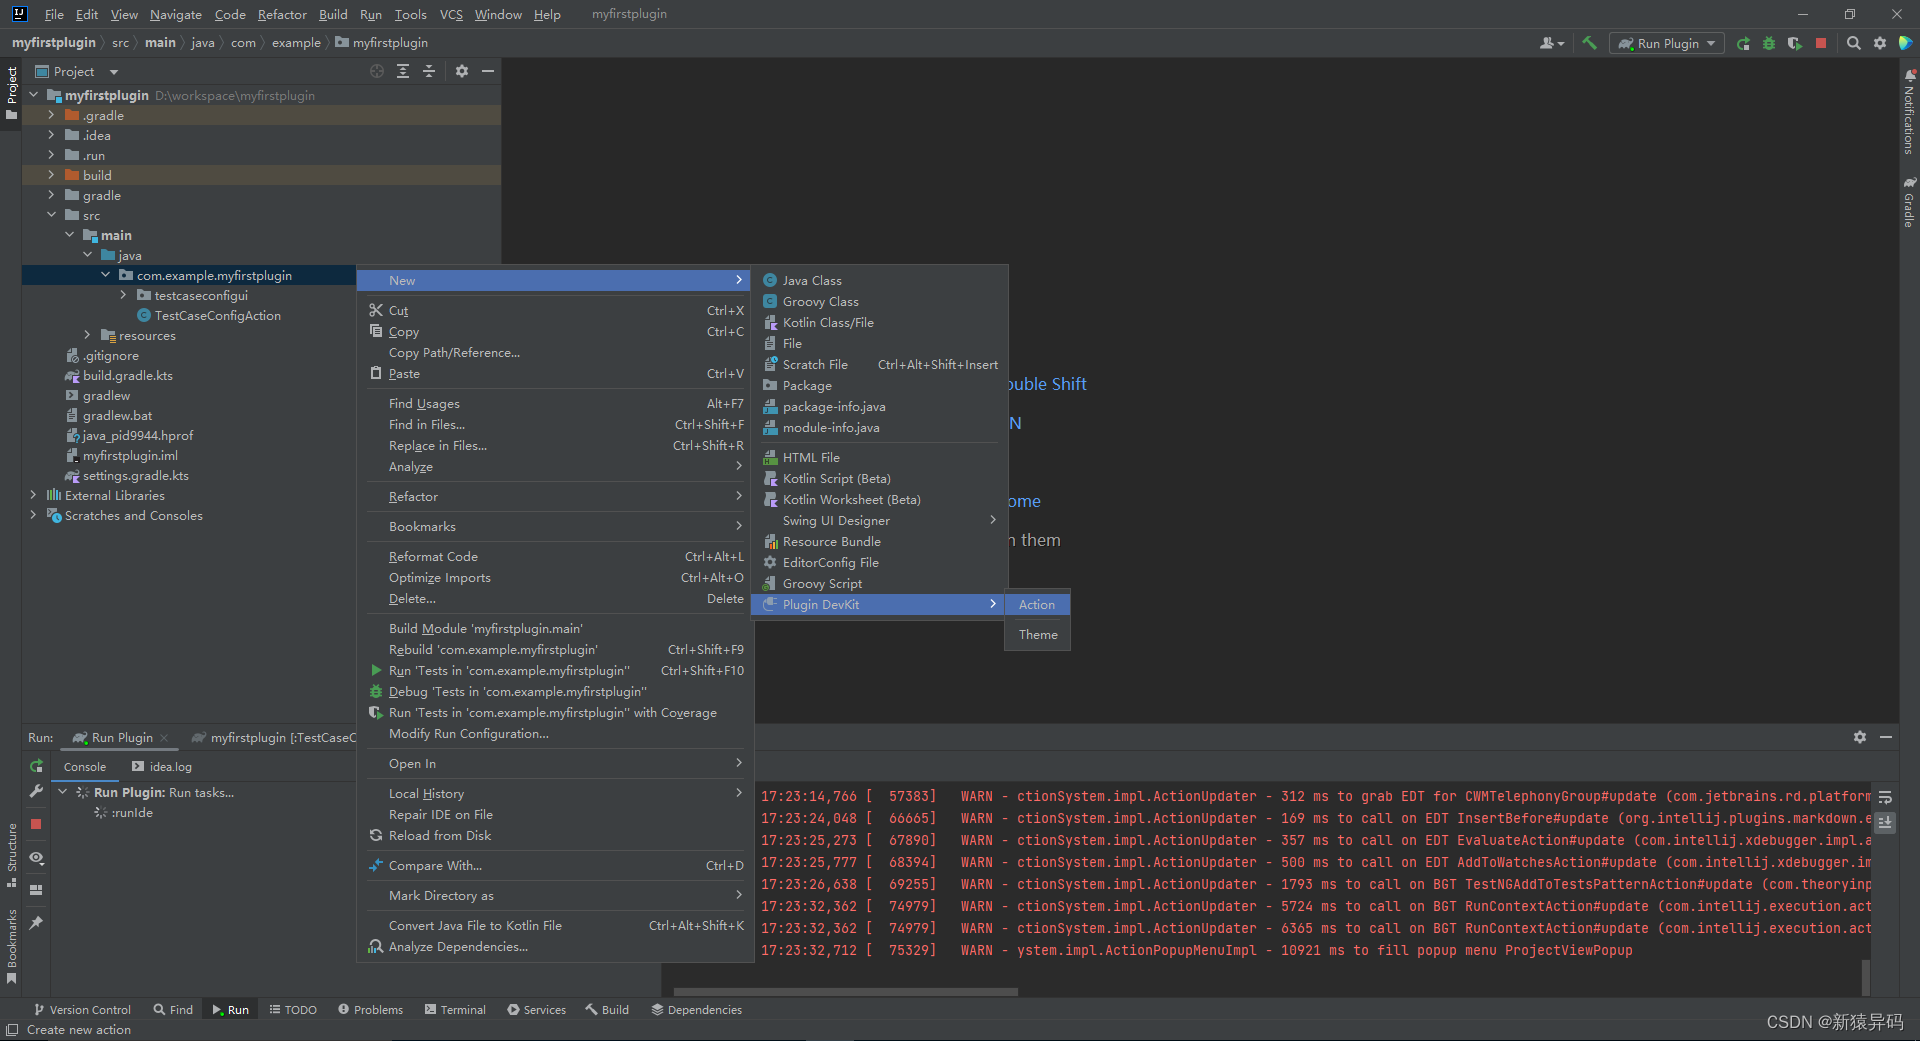The image size is (1920, 1041).
Task: Click the Select Opened File target icon
Action: click(377, 71)
